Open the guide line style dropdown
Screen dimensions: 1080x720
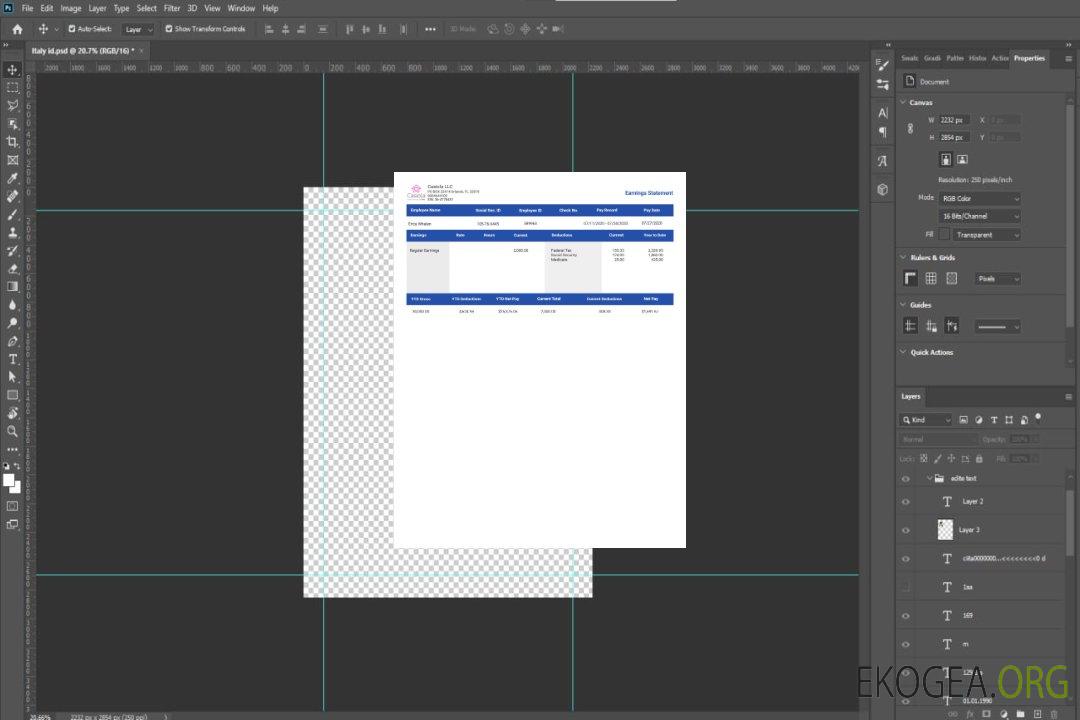pyautogui.click(x=997, y=327)
